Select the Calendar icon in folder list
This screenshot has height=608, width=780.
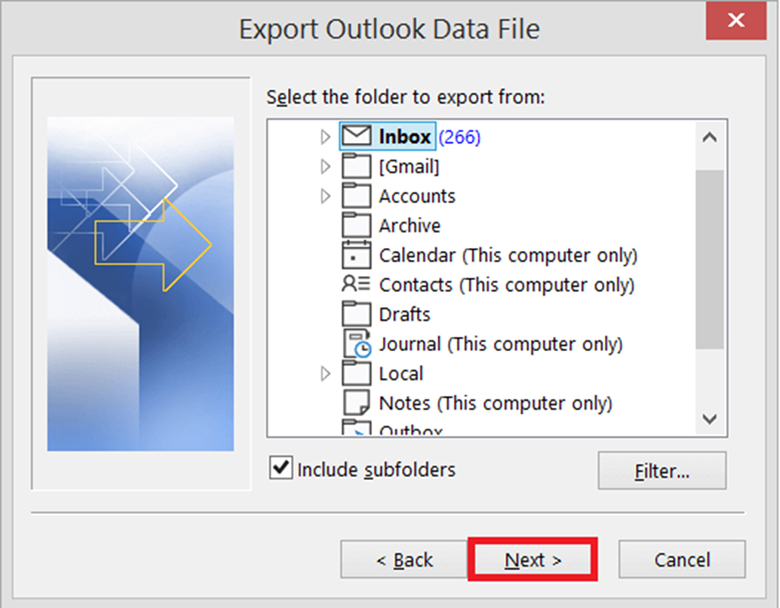356,254
